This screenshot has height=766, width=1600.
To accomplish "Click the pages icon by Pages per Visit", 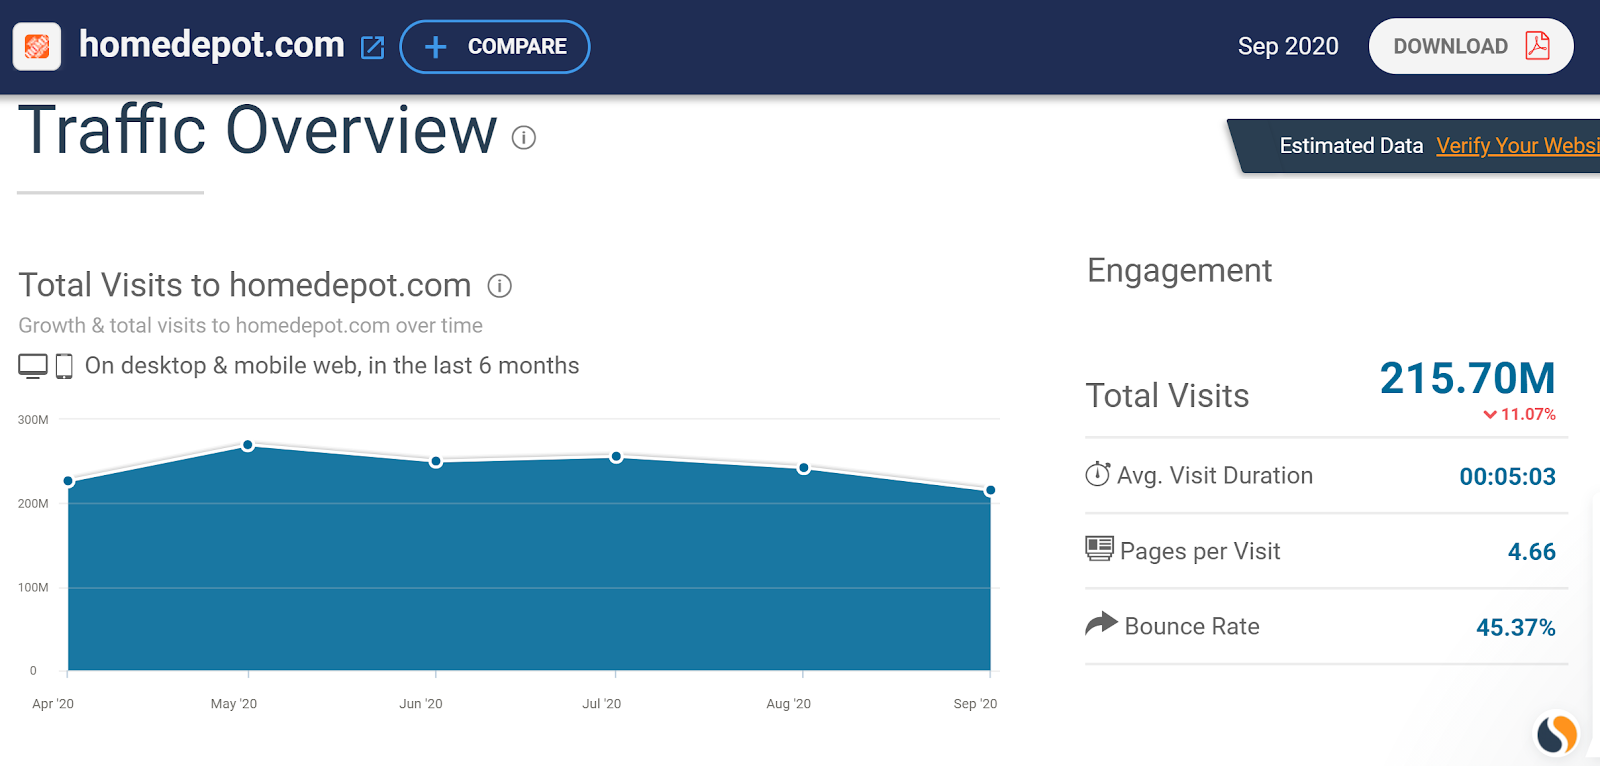I will (x=1099, y=549).
